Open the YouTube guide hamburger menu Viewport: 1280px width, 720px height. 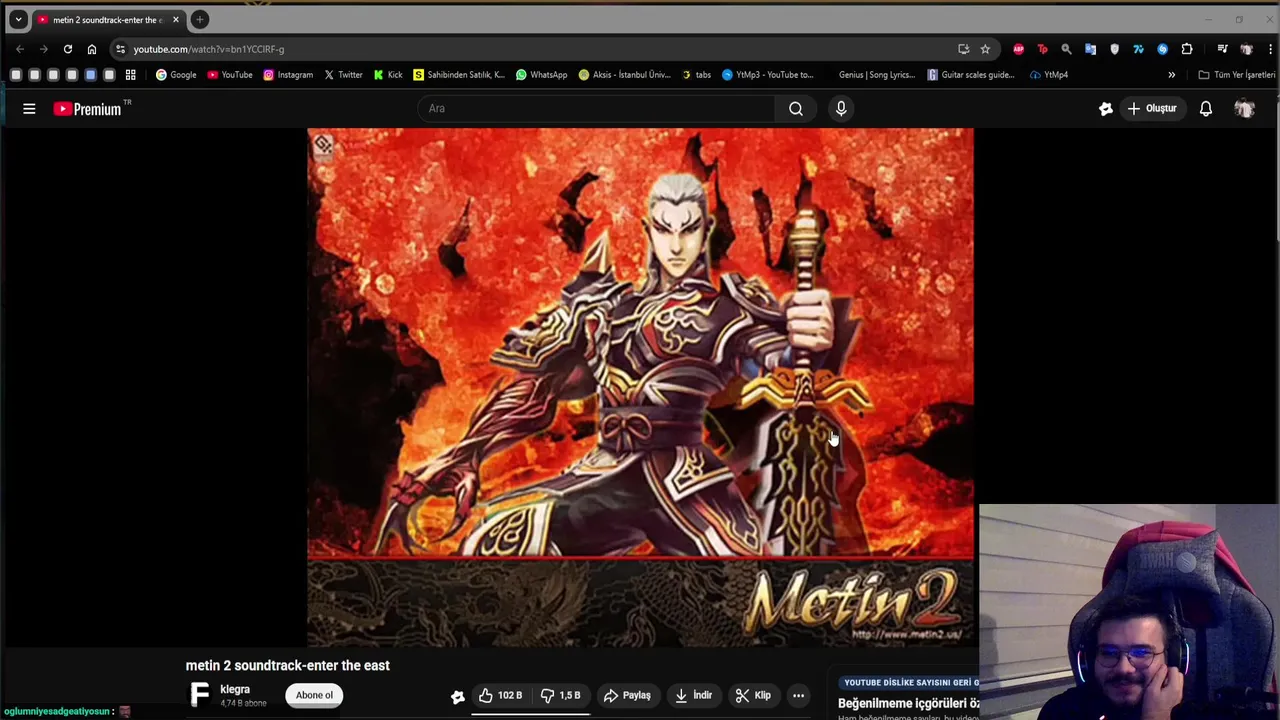[29, 108]
